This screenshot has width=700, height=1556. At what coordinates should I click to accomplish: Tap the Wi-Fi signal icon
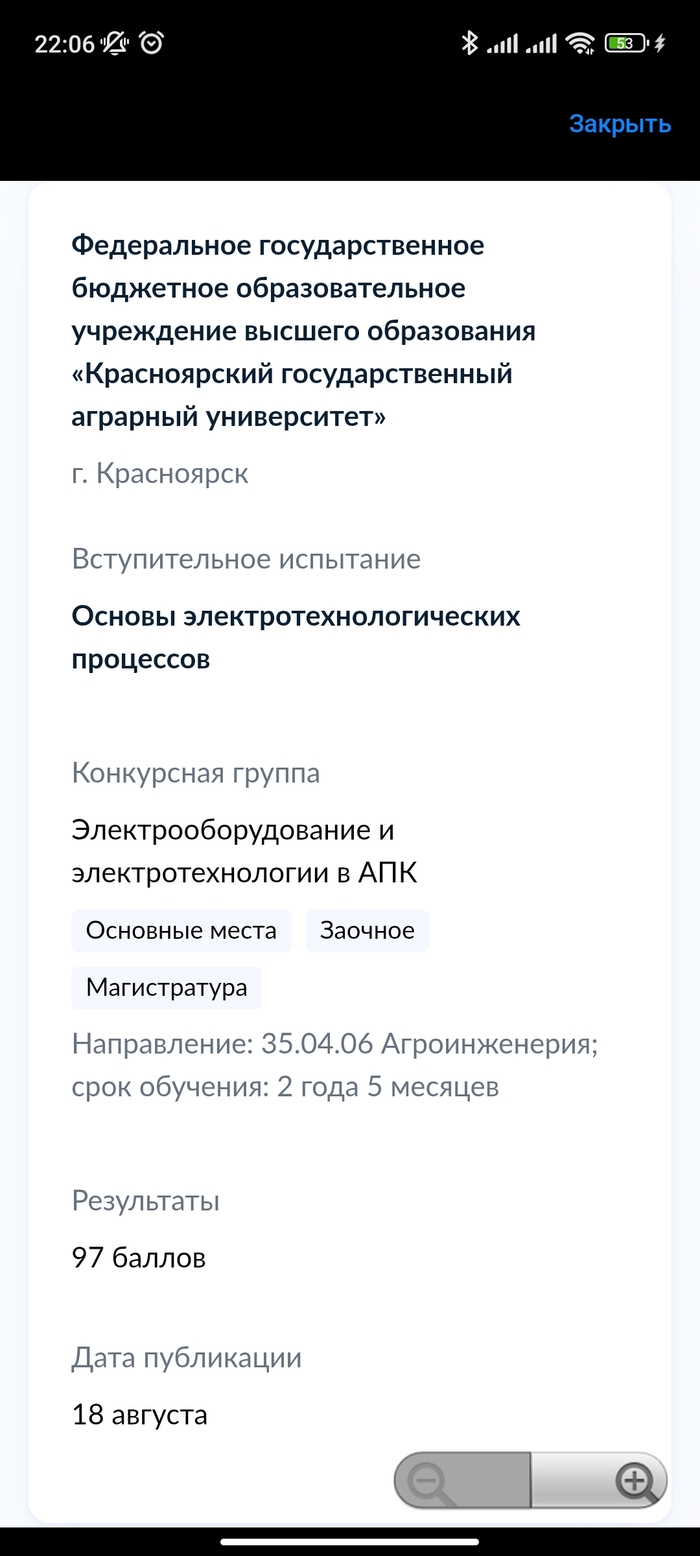(579, 43)
